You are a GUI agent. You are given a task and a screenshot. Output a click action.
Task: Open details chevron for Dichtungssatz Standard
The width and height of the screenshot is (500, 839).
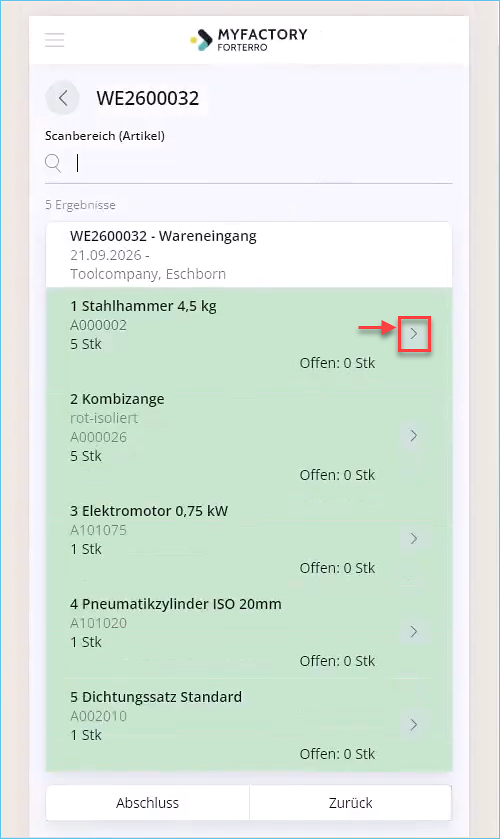tap(414, 724)
